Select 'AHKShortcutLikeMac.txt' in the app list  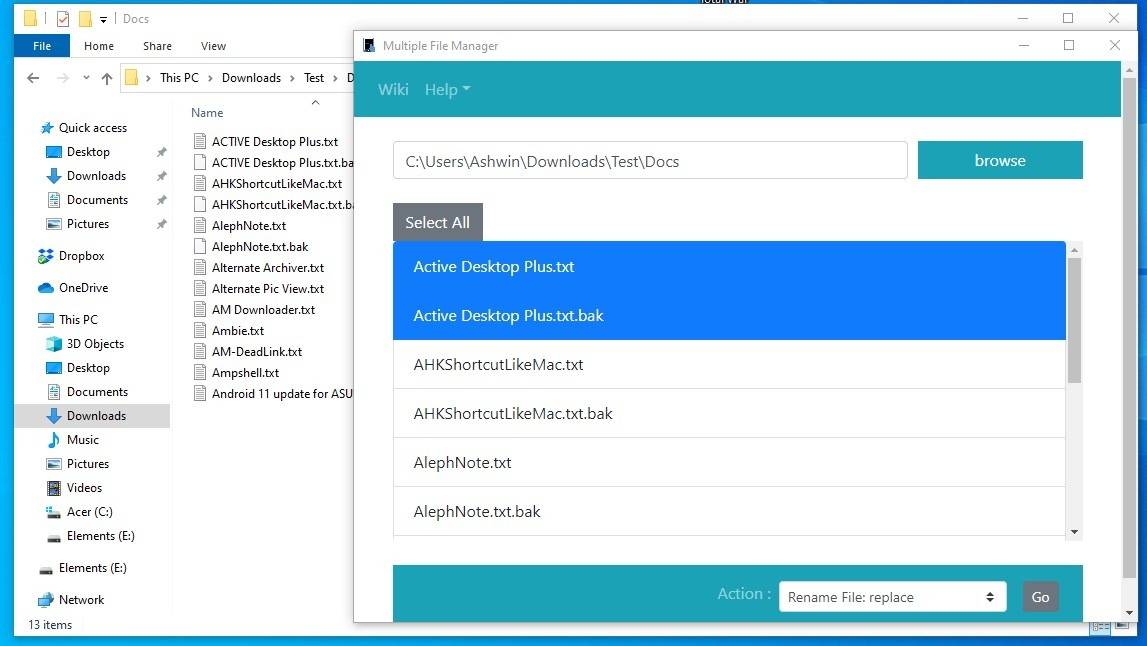[x=729, y=364]
